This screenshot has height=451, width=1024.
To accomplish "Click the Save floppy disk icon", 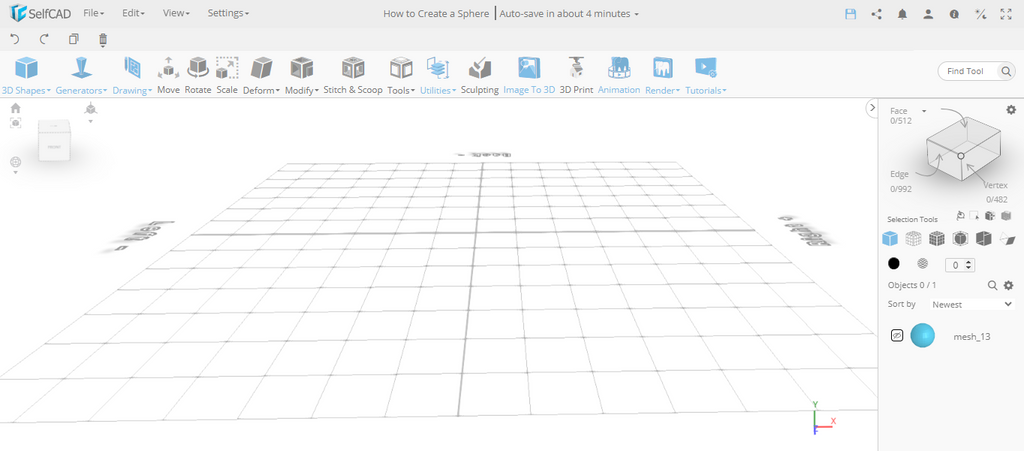I will (x=850, y=14).
